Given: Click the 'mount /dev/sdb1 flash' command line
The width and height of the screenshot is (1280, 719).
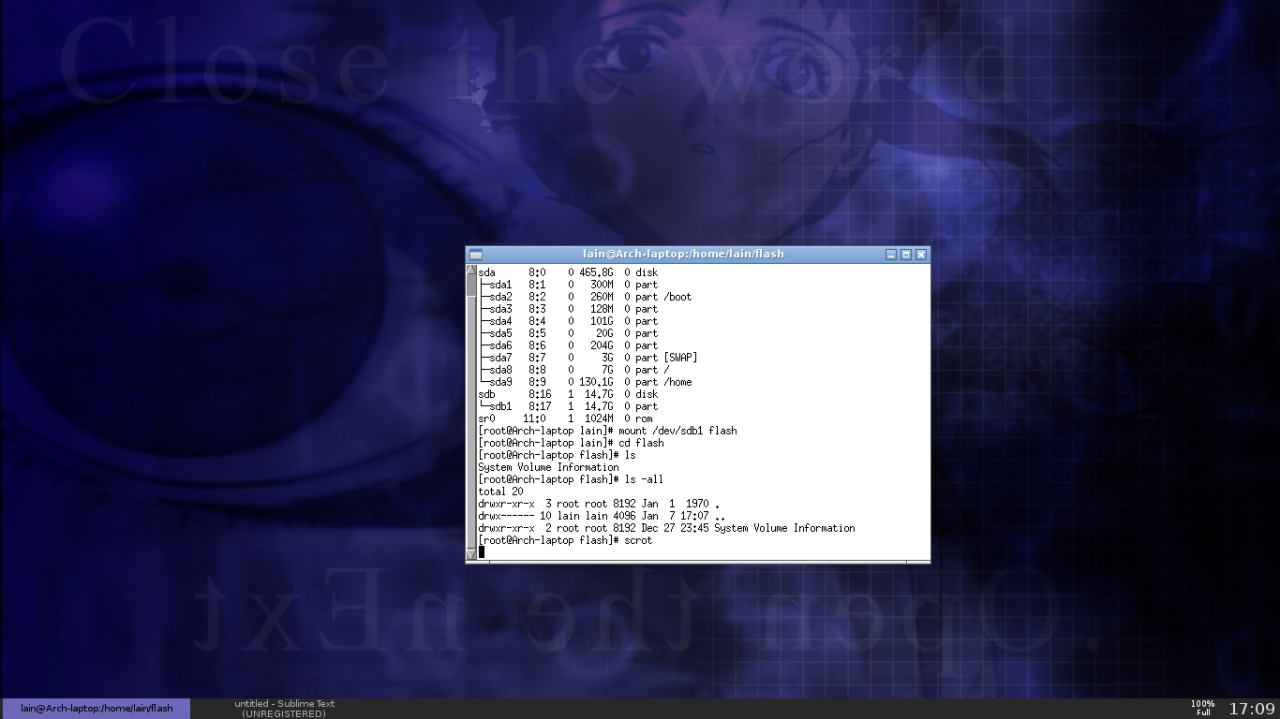Looking at the screenshot, I should pyautogui.click(x=607, y=431).
